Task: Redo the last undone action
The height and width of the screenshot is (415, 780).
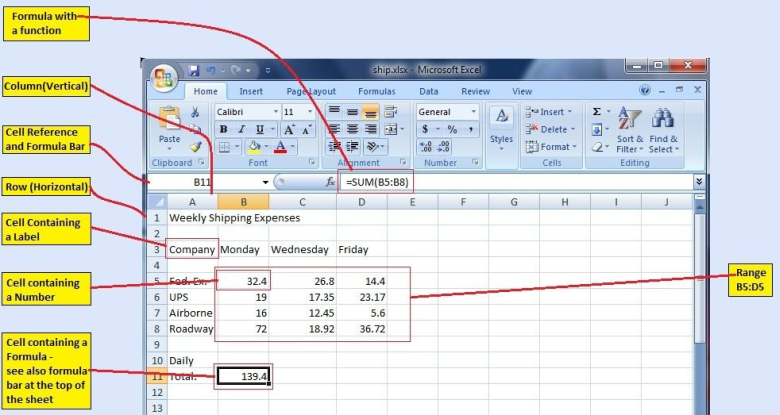Action: pyautogui.click(x=236, y=71)
